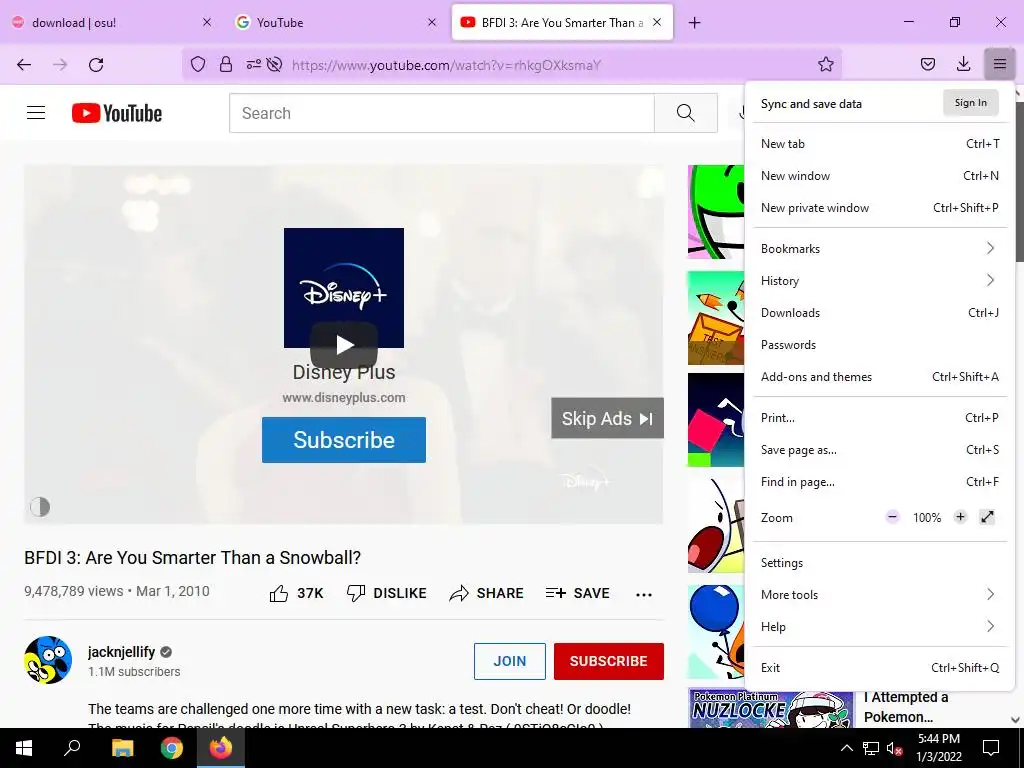The height and width of the screenshot is (768, 1024).
Task: Zoom out with the minus button
Action: point(892,517)
